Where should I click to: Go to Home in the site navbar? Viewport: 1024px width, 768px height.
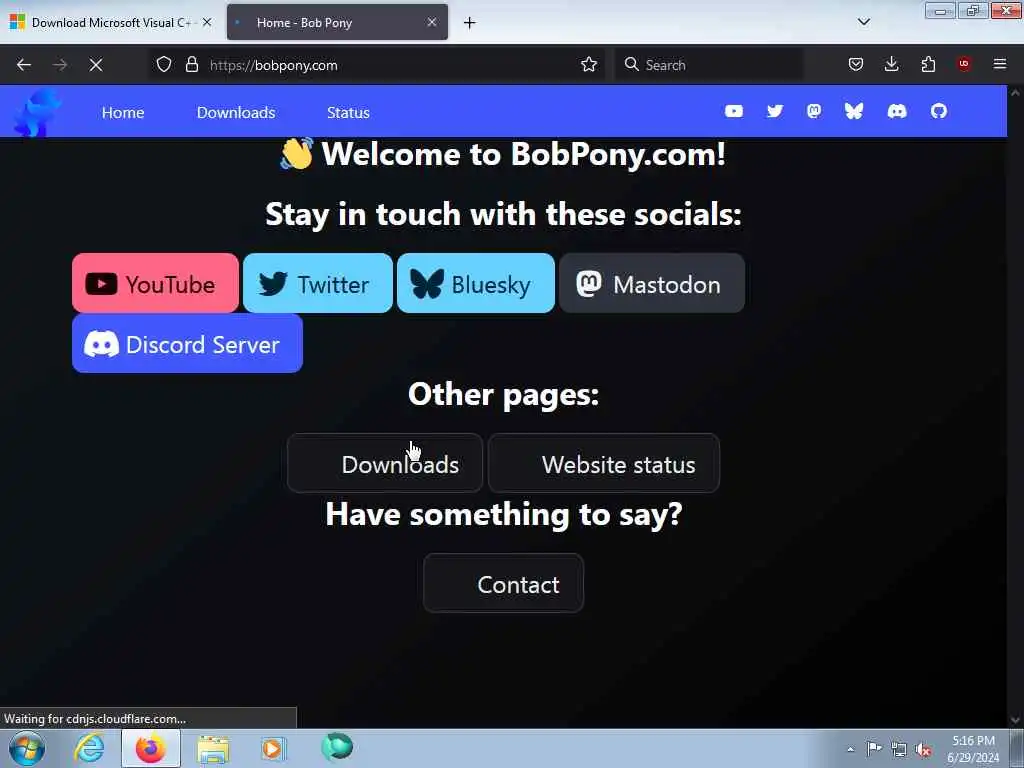[x=123, y=112]
